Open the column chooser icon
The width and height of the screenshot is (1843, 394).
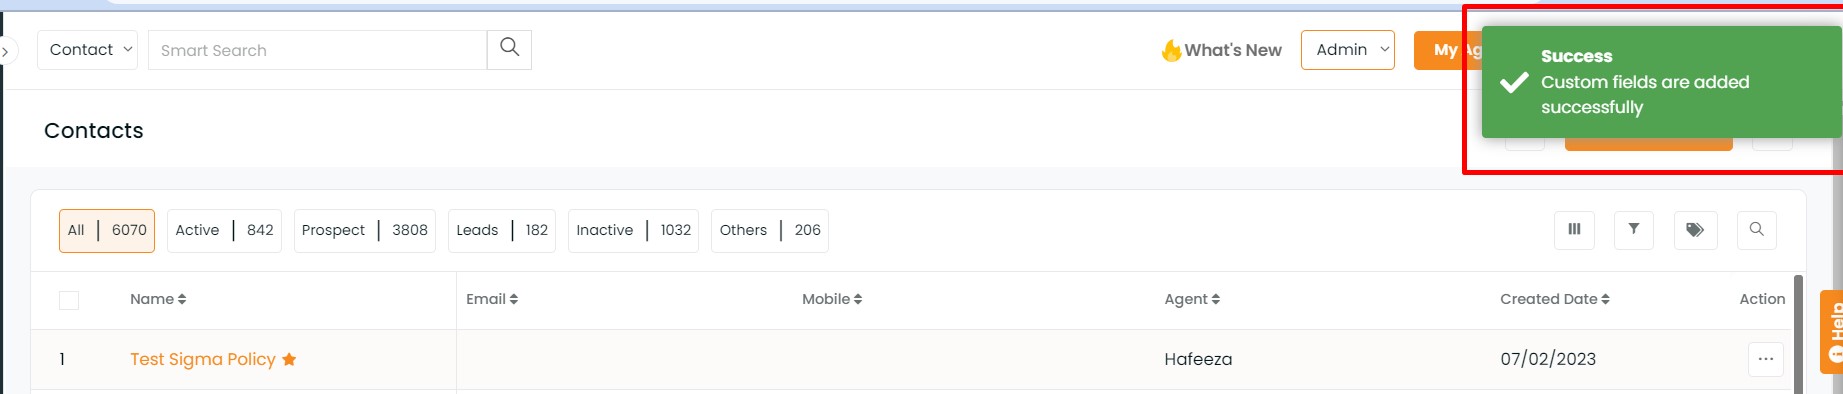(x=1574, y=230)
